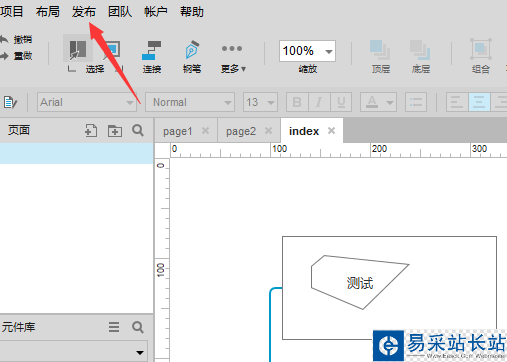Search widgets in 元件库 panel
This screenshot has height=362, width=507.
138,327
